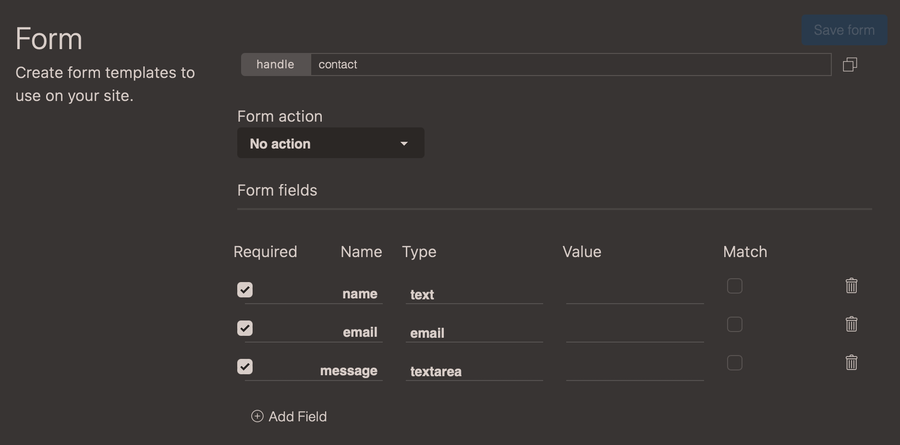
Task: Delete the message field row
Action: point(851,362)
